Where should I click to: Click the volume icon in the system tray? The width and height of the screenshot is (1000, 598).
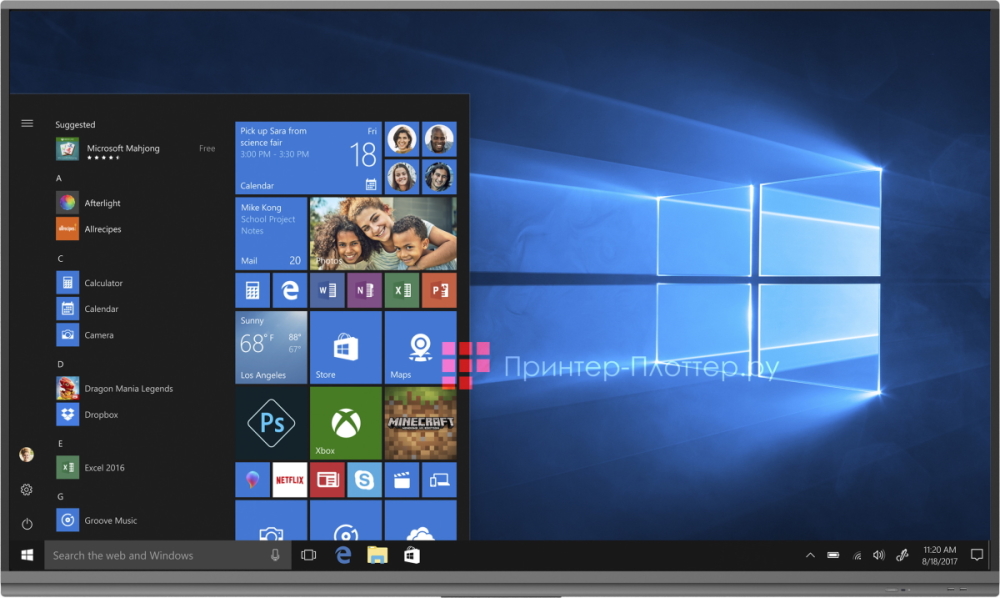click(879, 554)
